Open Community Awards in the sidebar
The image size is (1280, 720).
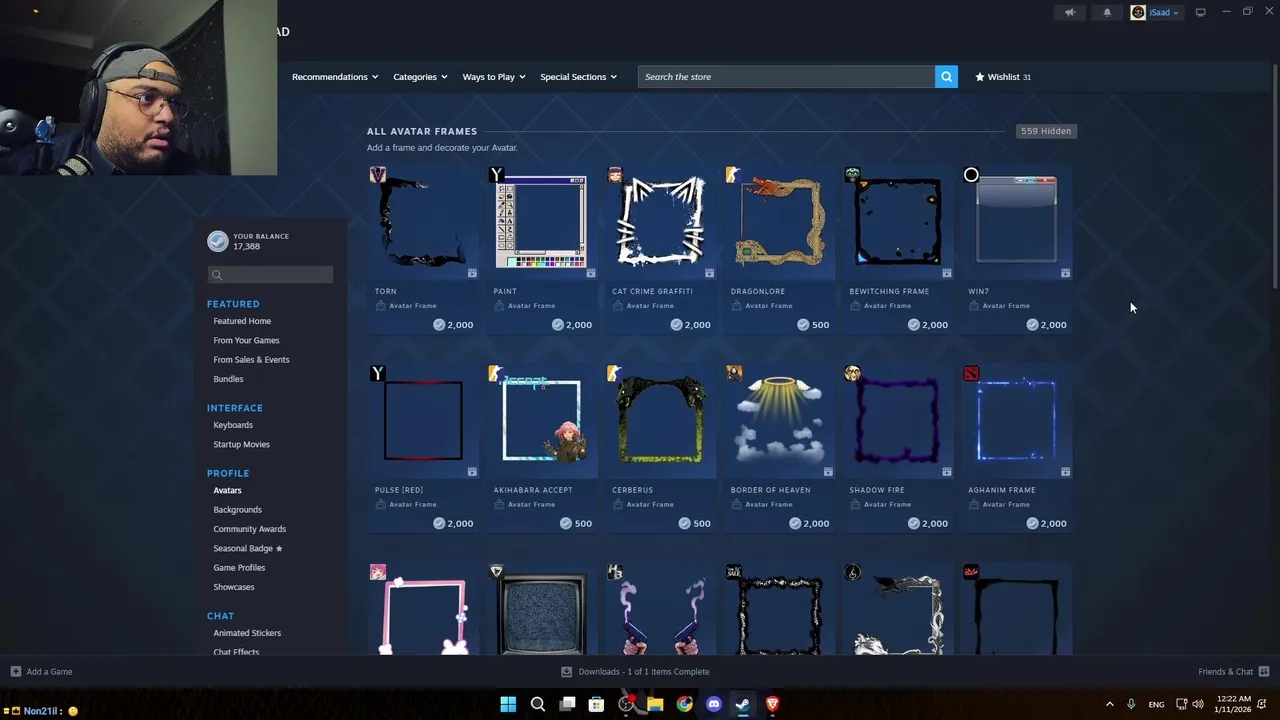(x=249, y=529)
